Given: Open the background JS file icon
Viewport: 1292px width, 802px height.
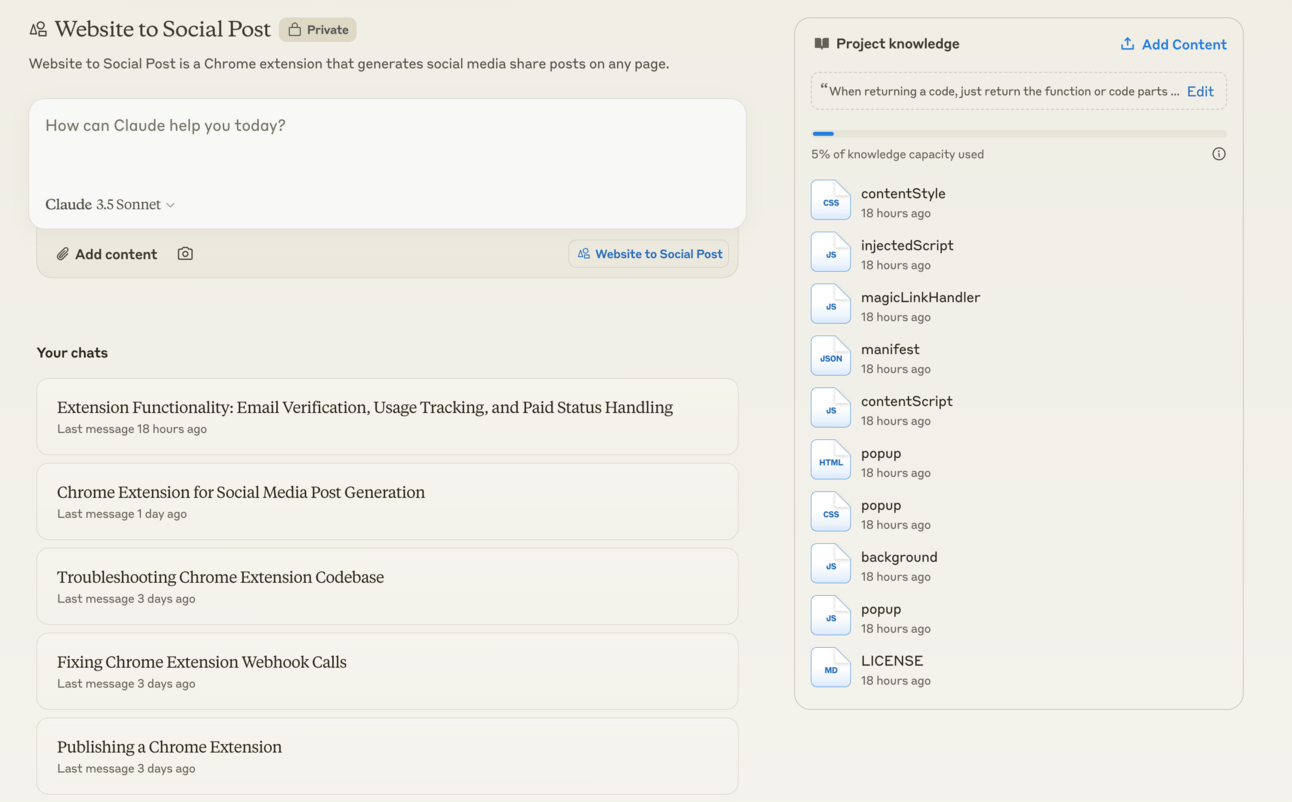Looking at the screenshot, I should pyautogui.click(x=830, y=565).
